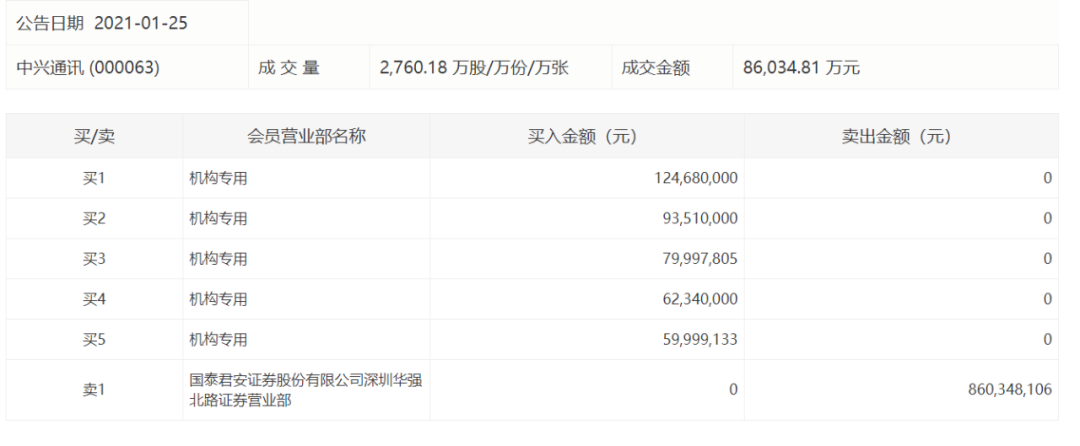Click turnover amount 86,034.81 万元

click(801, 68)
